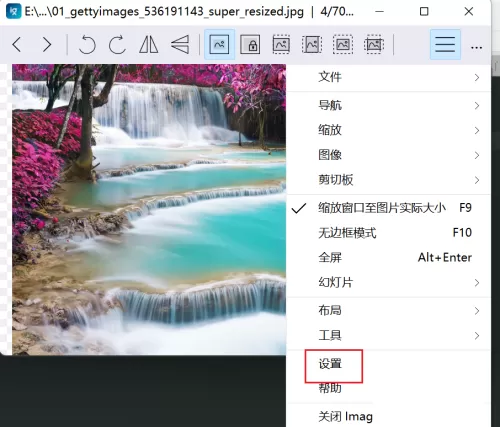The width and height of the screenshot is (500, 427).
Task: Flip image vertically
Action: pos(180,44)
